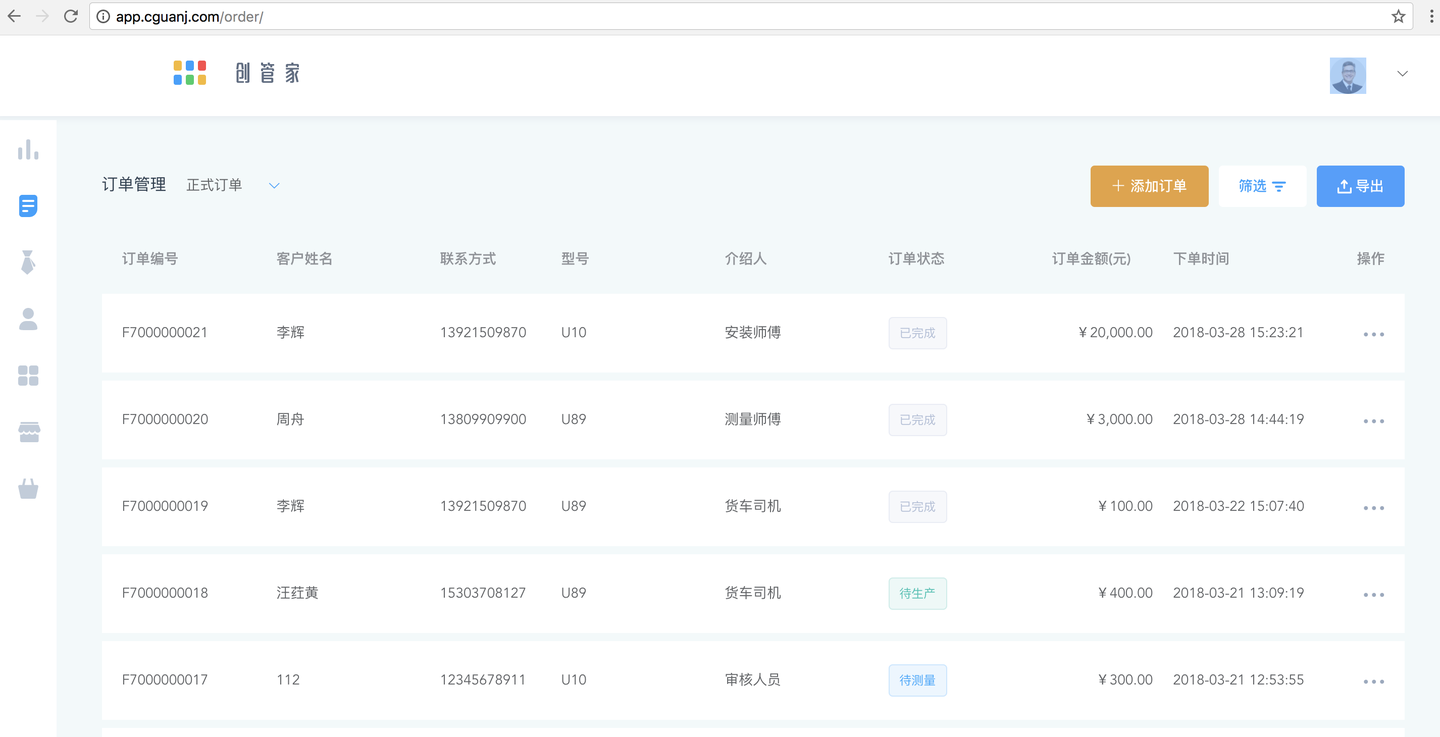
Task: Reload the page in the browser
Action: [x=70, y=16]
